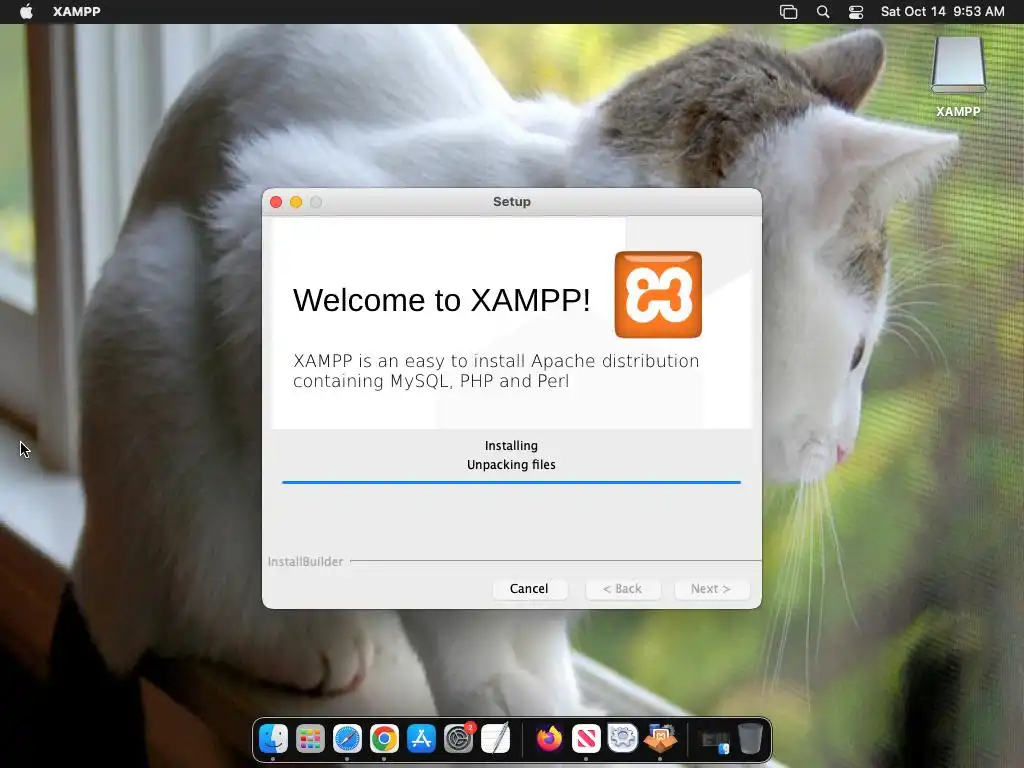Open TextEdit from the Dock
Screen dimensions: 1024x768
[496, 739]
